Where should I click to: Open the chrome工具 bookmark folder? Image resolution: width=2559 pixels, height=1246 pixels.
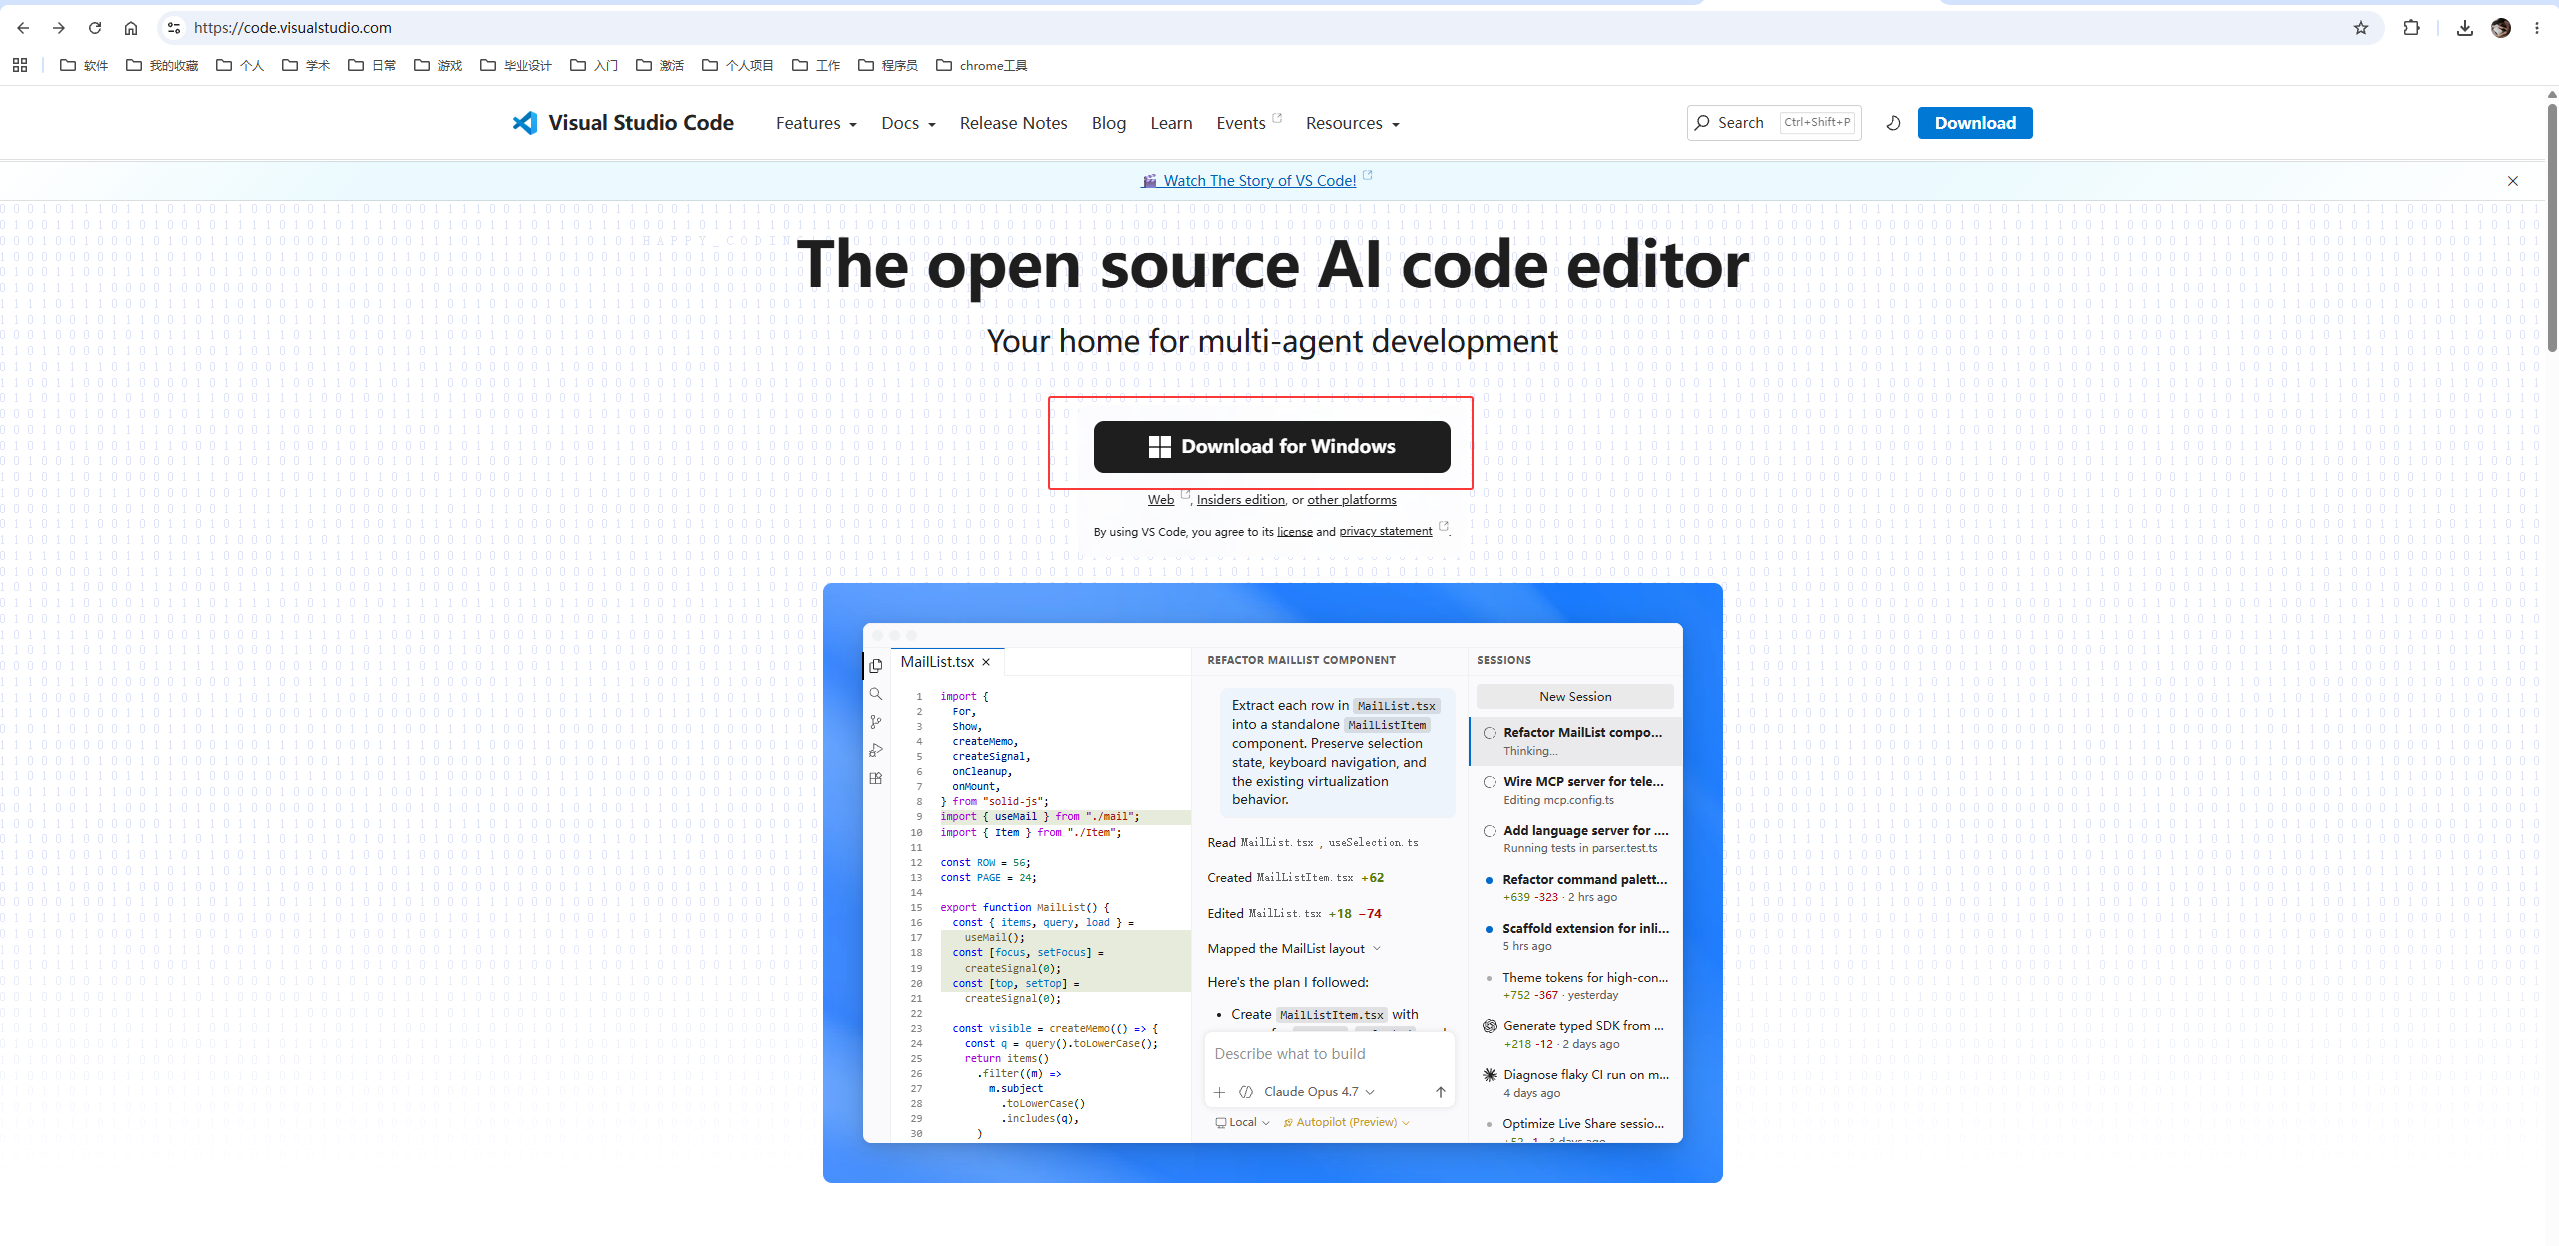pyautogui.click(x=982, y=65)
